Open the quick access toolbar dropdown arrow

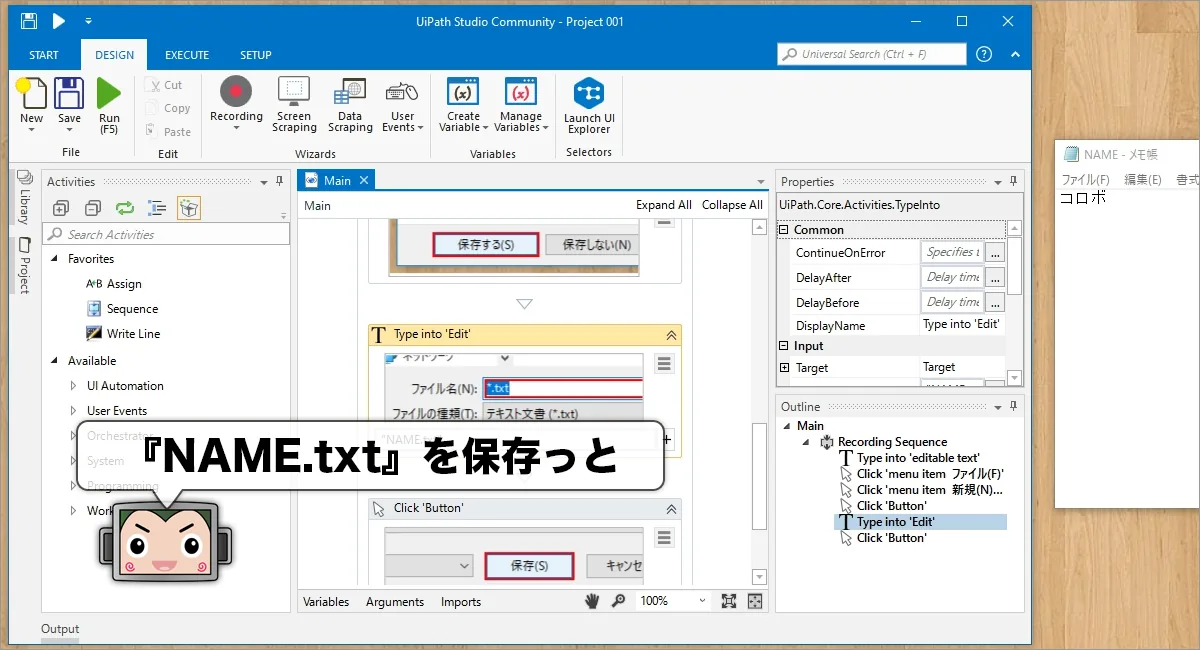(x=88, y=21)
